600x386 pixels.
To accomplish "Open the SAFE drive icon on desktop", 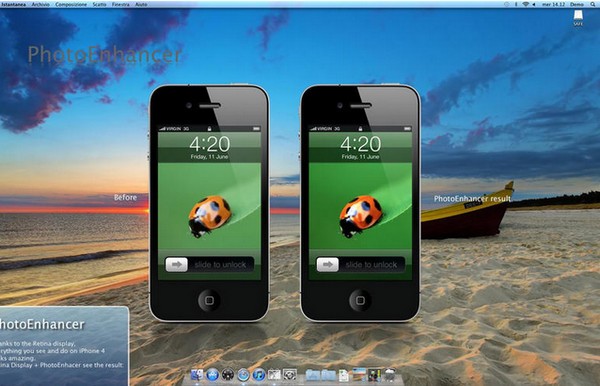I will pos(578,18).
